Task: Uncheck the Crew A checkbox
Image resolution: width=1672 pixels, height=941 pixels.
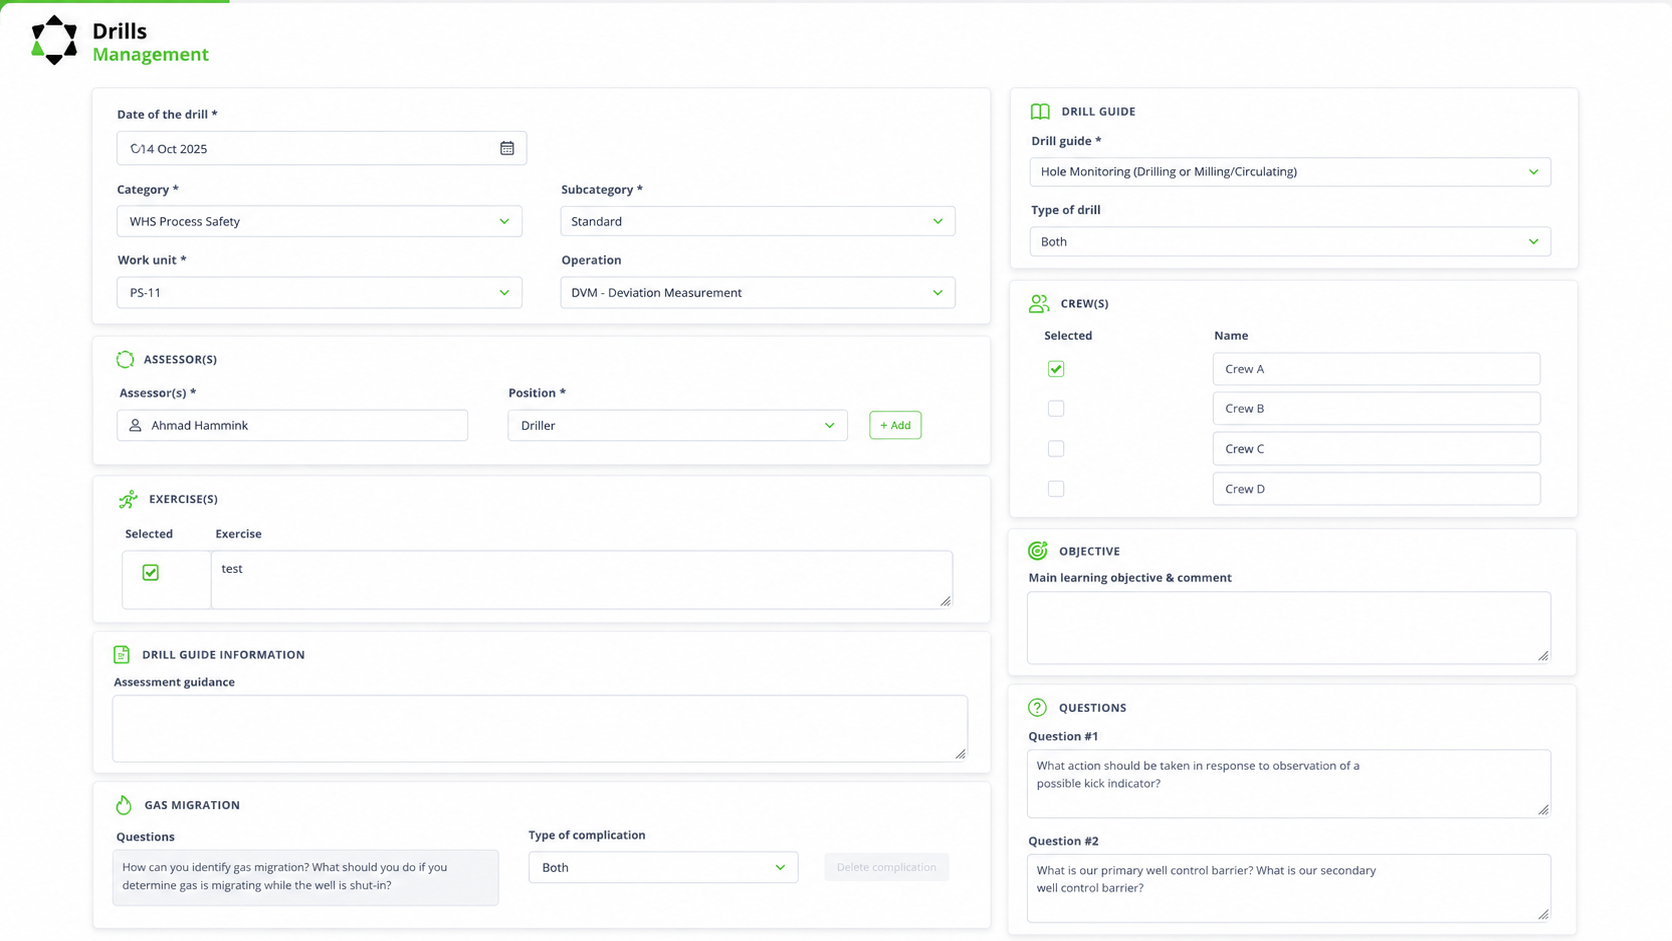Action: [x=1056, y=369]
